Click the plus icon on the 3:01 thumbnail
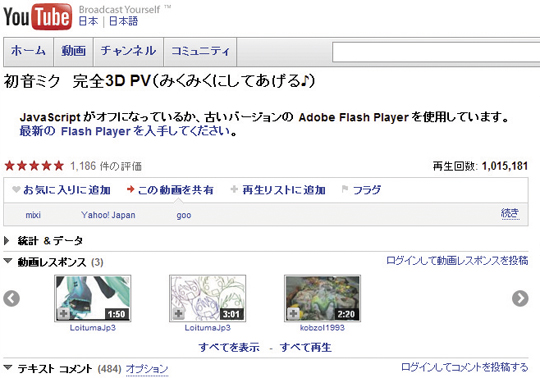Viewport: 540px width, 378px height. click(178, 314)
